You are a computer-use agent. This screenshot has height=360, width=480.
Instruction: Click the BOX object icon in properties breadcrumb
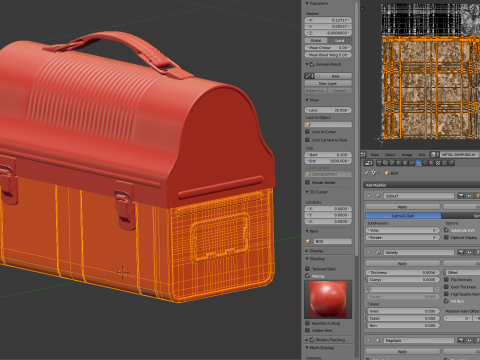387,173
